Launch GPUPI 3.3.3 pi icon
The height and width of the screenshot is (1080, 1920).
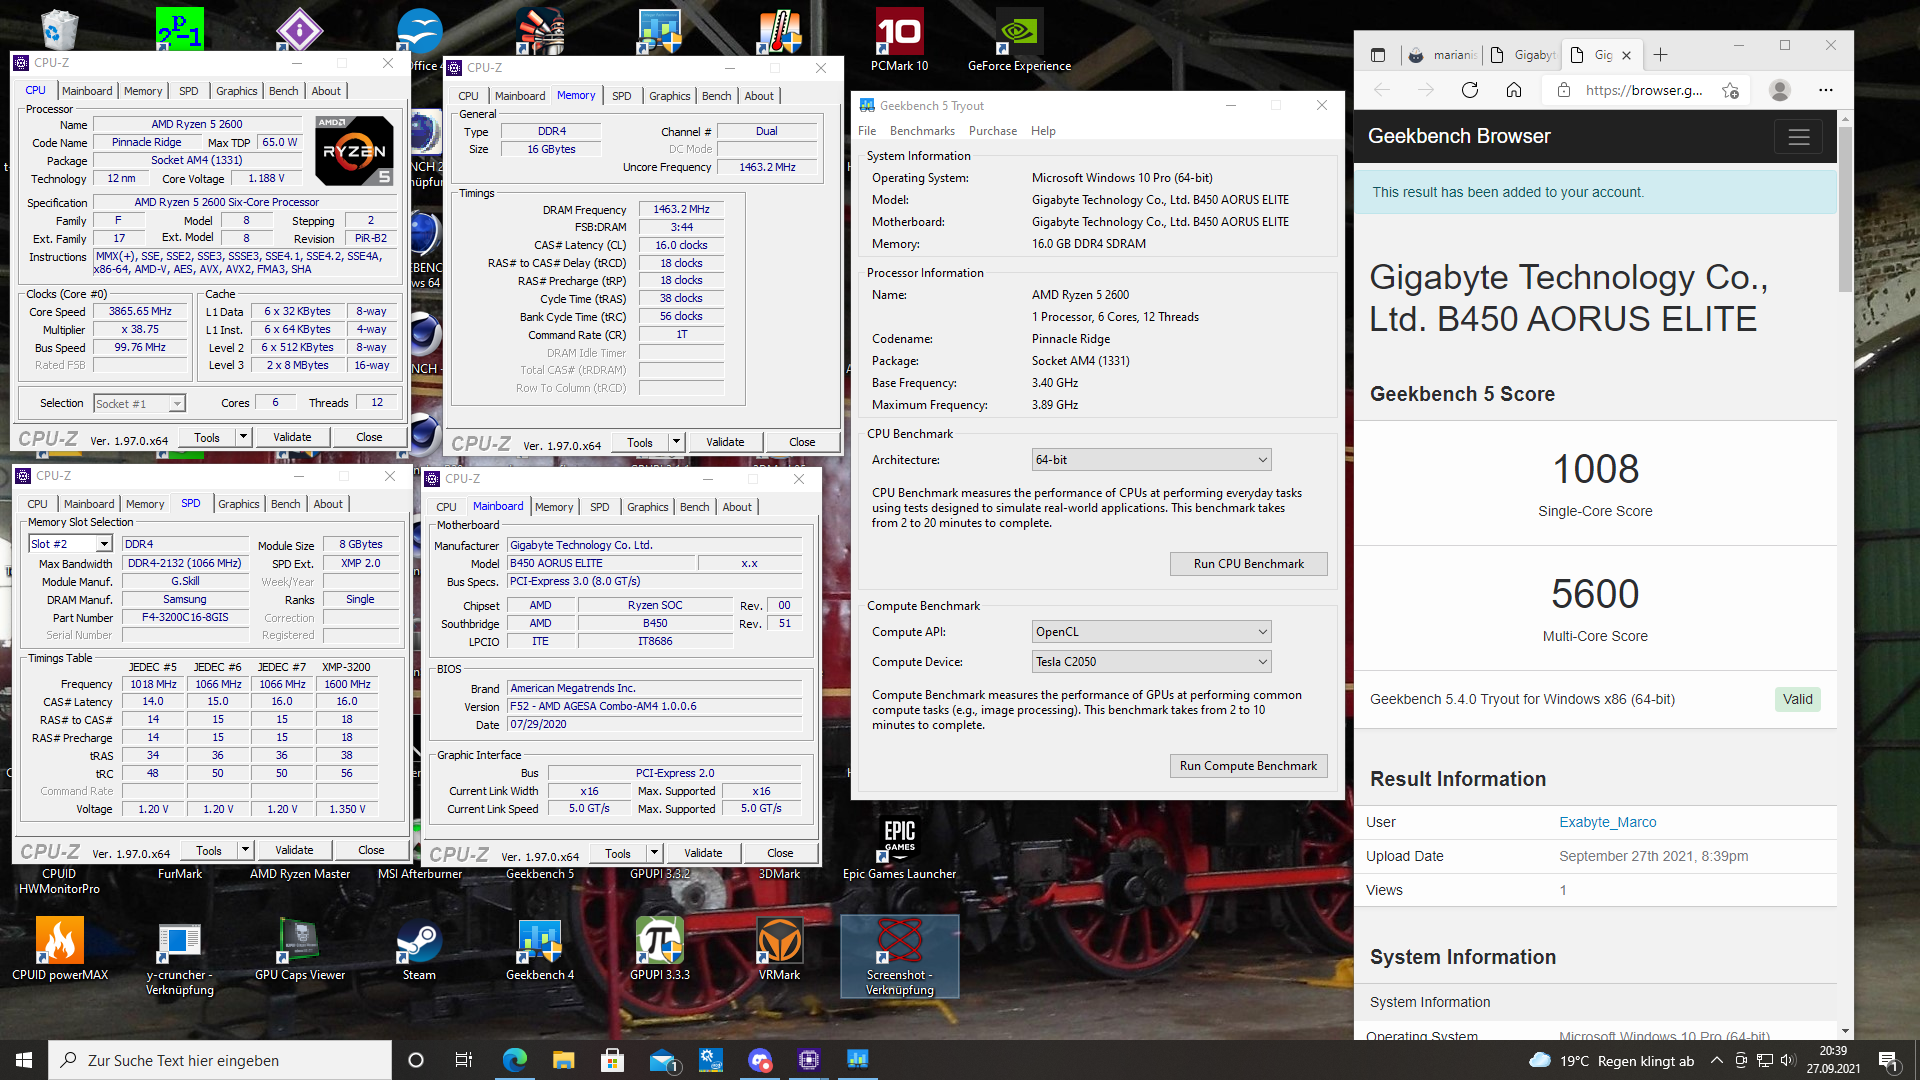660,950
